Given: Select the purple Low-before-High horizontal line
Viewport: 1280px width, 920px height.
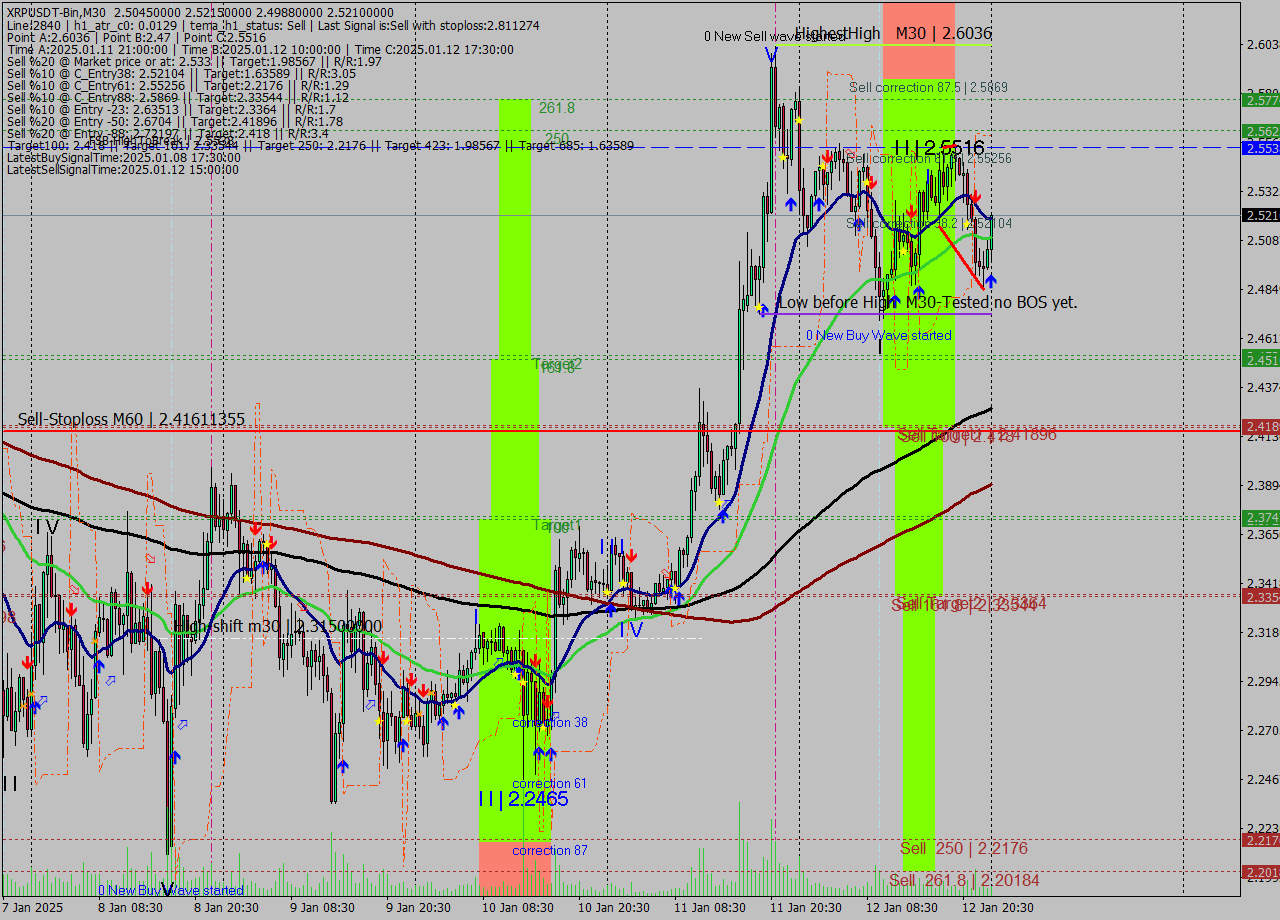Looking at the screenshot, I should (874, 314).
